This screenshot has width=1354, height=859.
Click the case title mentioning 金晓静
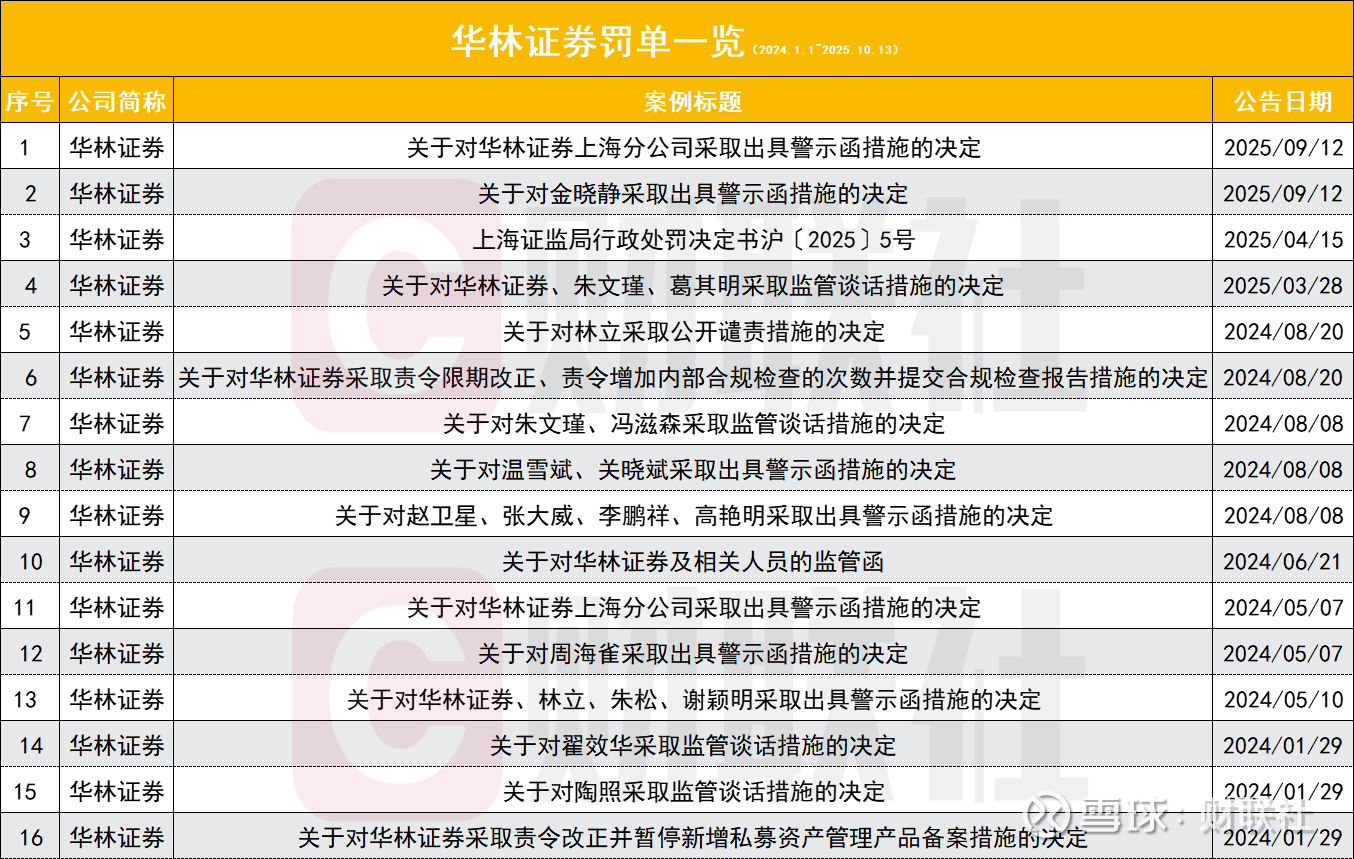coord(693,194)
